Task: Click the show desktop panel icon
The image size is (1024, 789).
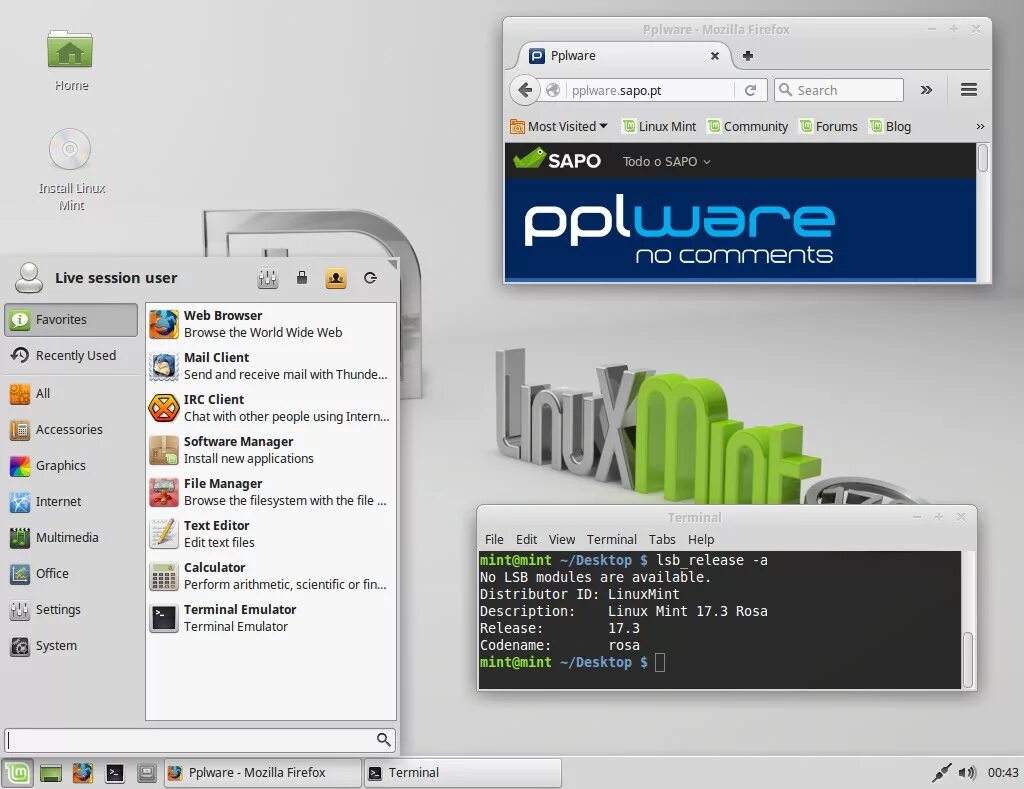Action: click(x=51, y=773)
